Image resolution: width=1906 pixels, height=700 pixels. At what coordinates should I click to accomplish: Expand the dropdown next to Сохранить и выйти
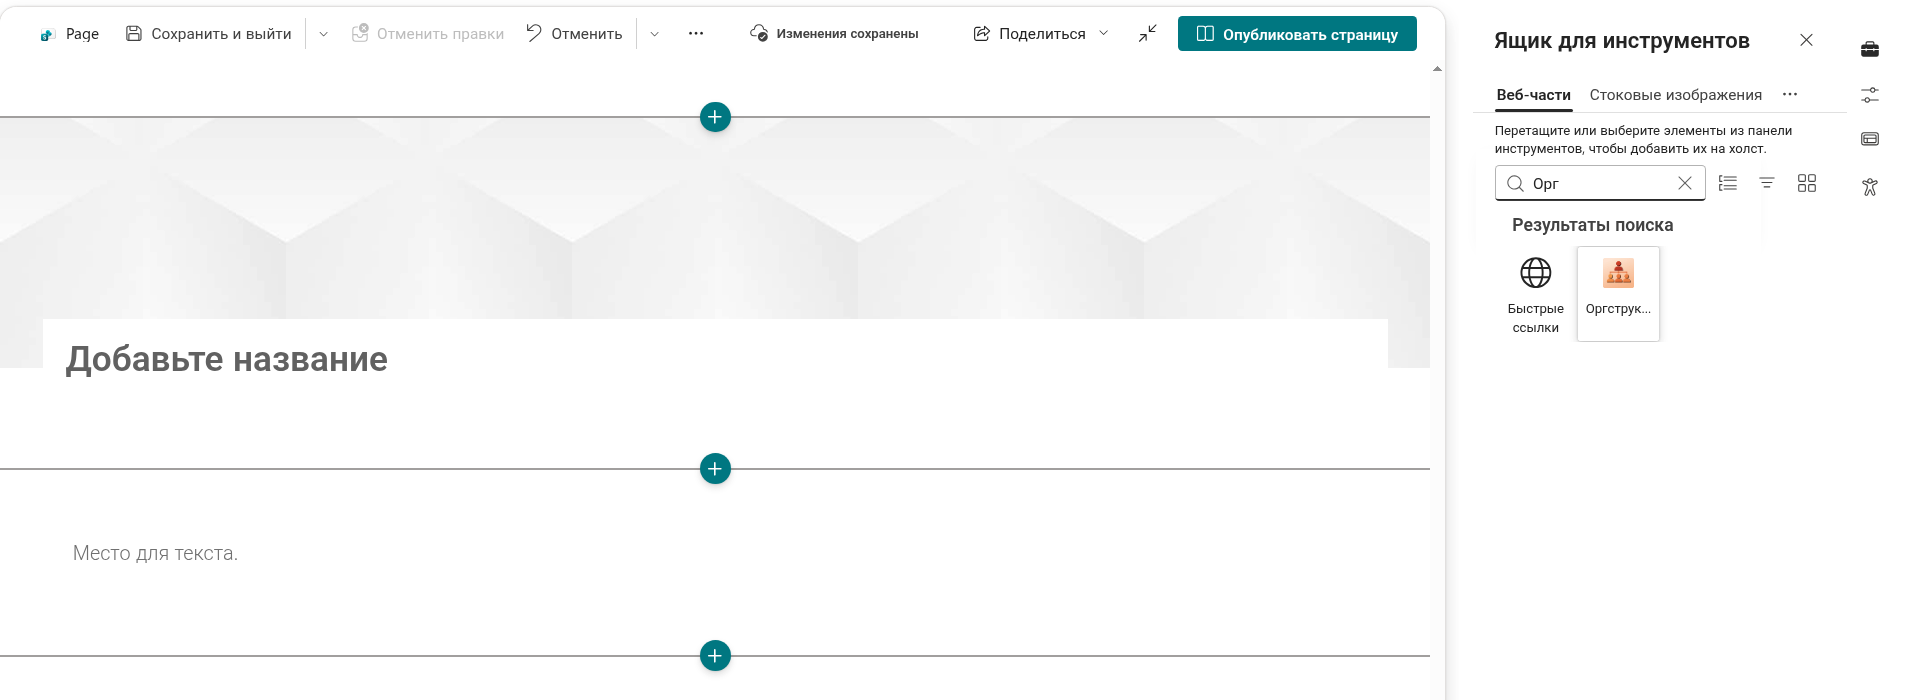(323, 34)
